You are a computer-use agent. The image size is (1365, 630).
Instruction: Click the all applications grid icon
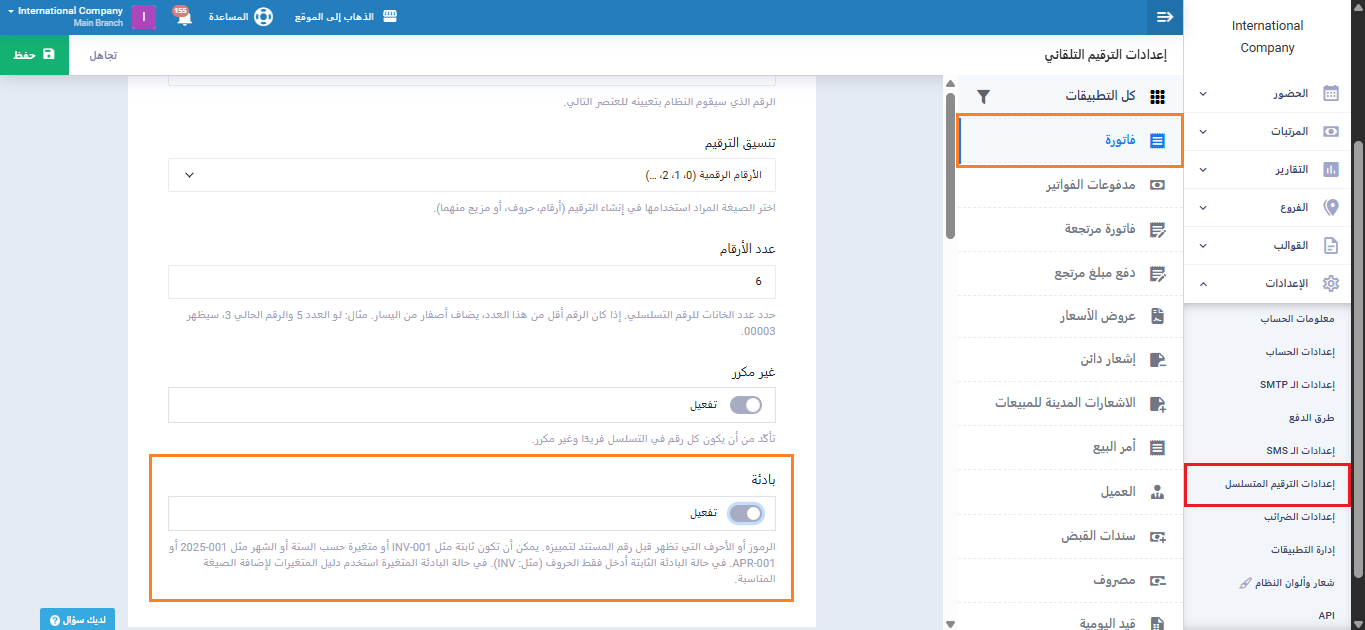(x=1158, y=96)
